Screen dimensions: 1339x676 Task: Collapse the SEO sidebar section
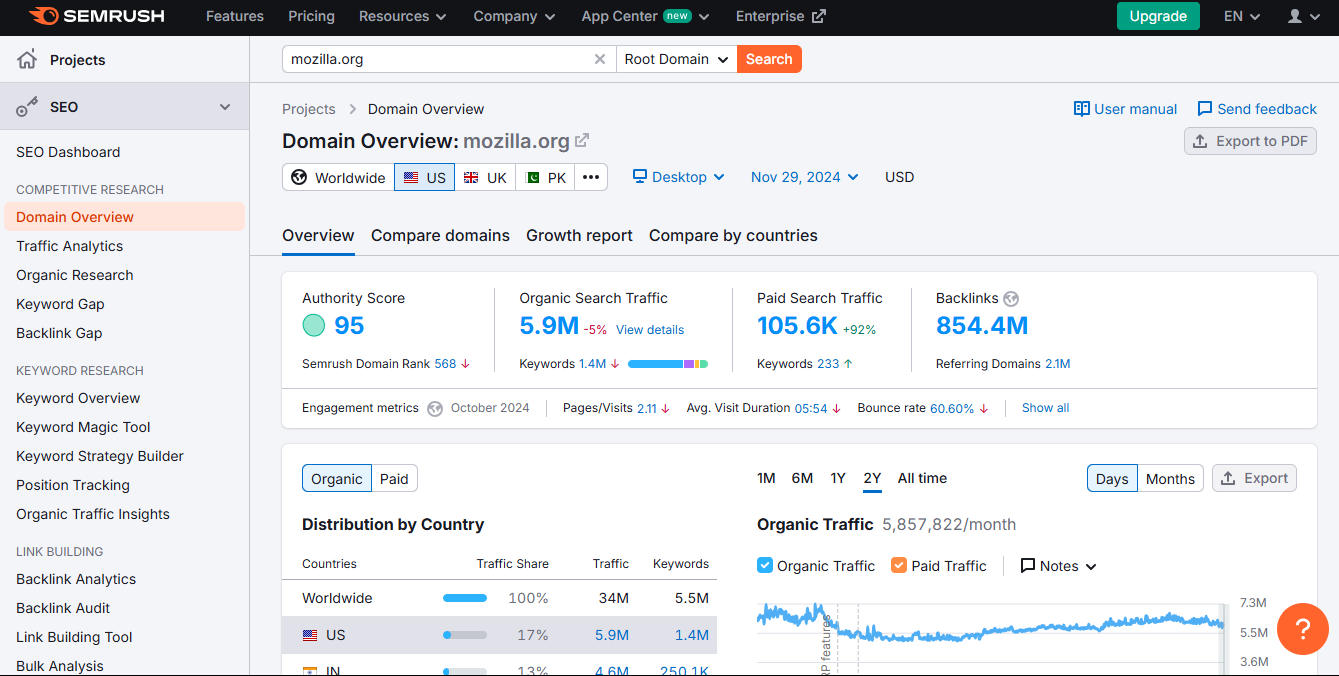(225, 107)
